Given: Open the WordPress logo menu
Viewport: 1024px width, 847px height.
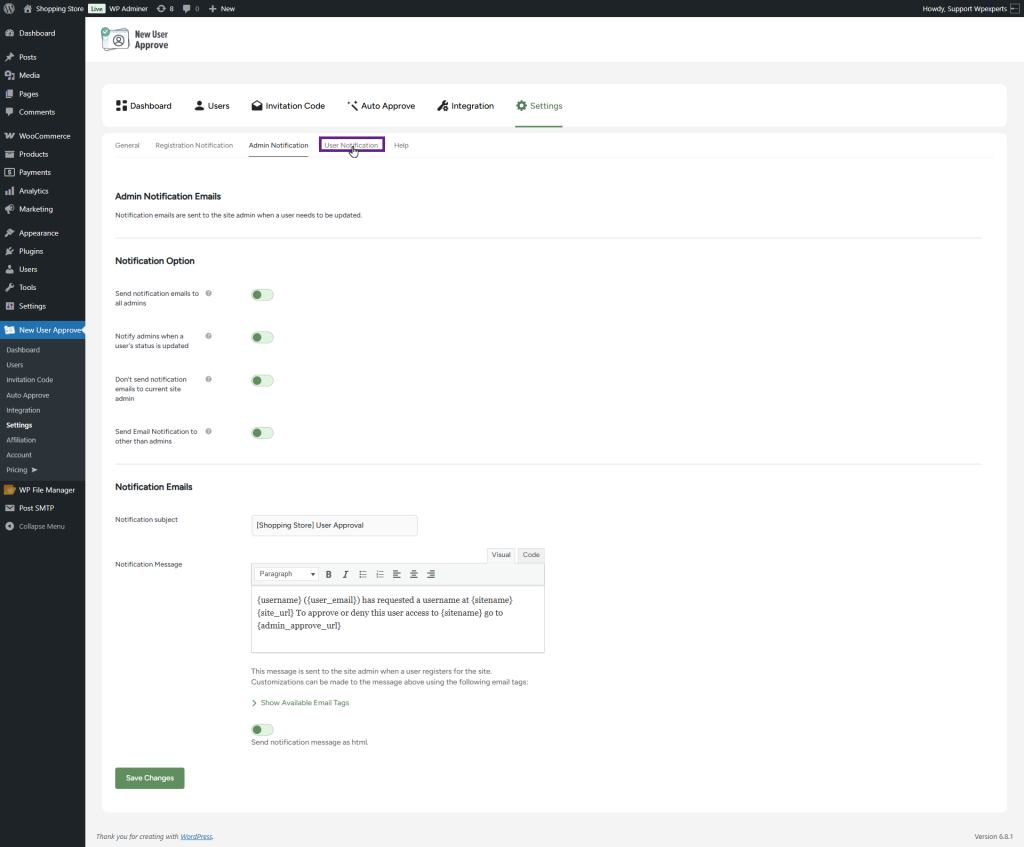Looking at the screenshot, I should (x=9, y=8).
